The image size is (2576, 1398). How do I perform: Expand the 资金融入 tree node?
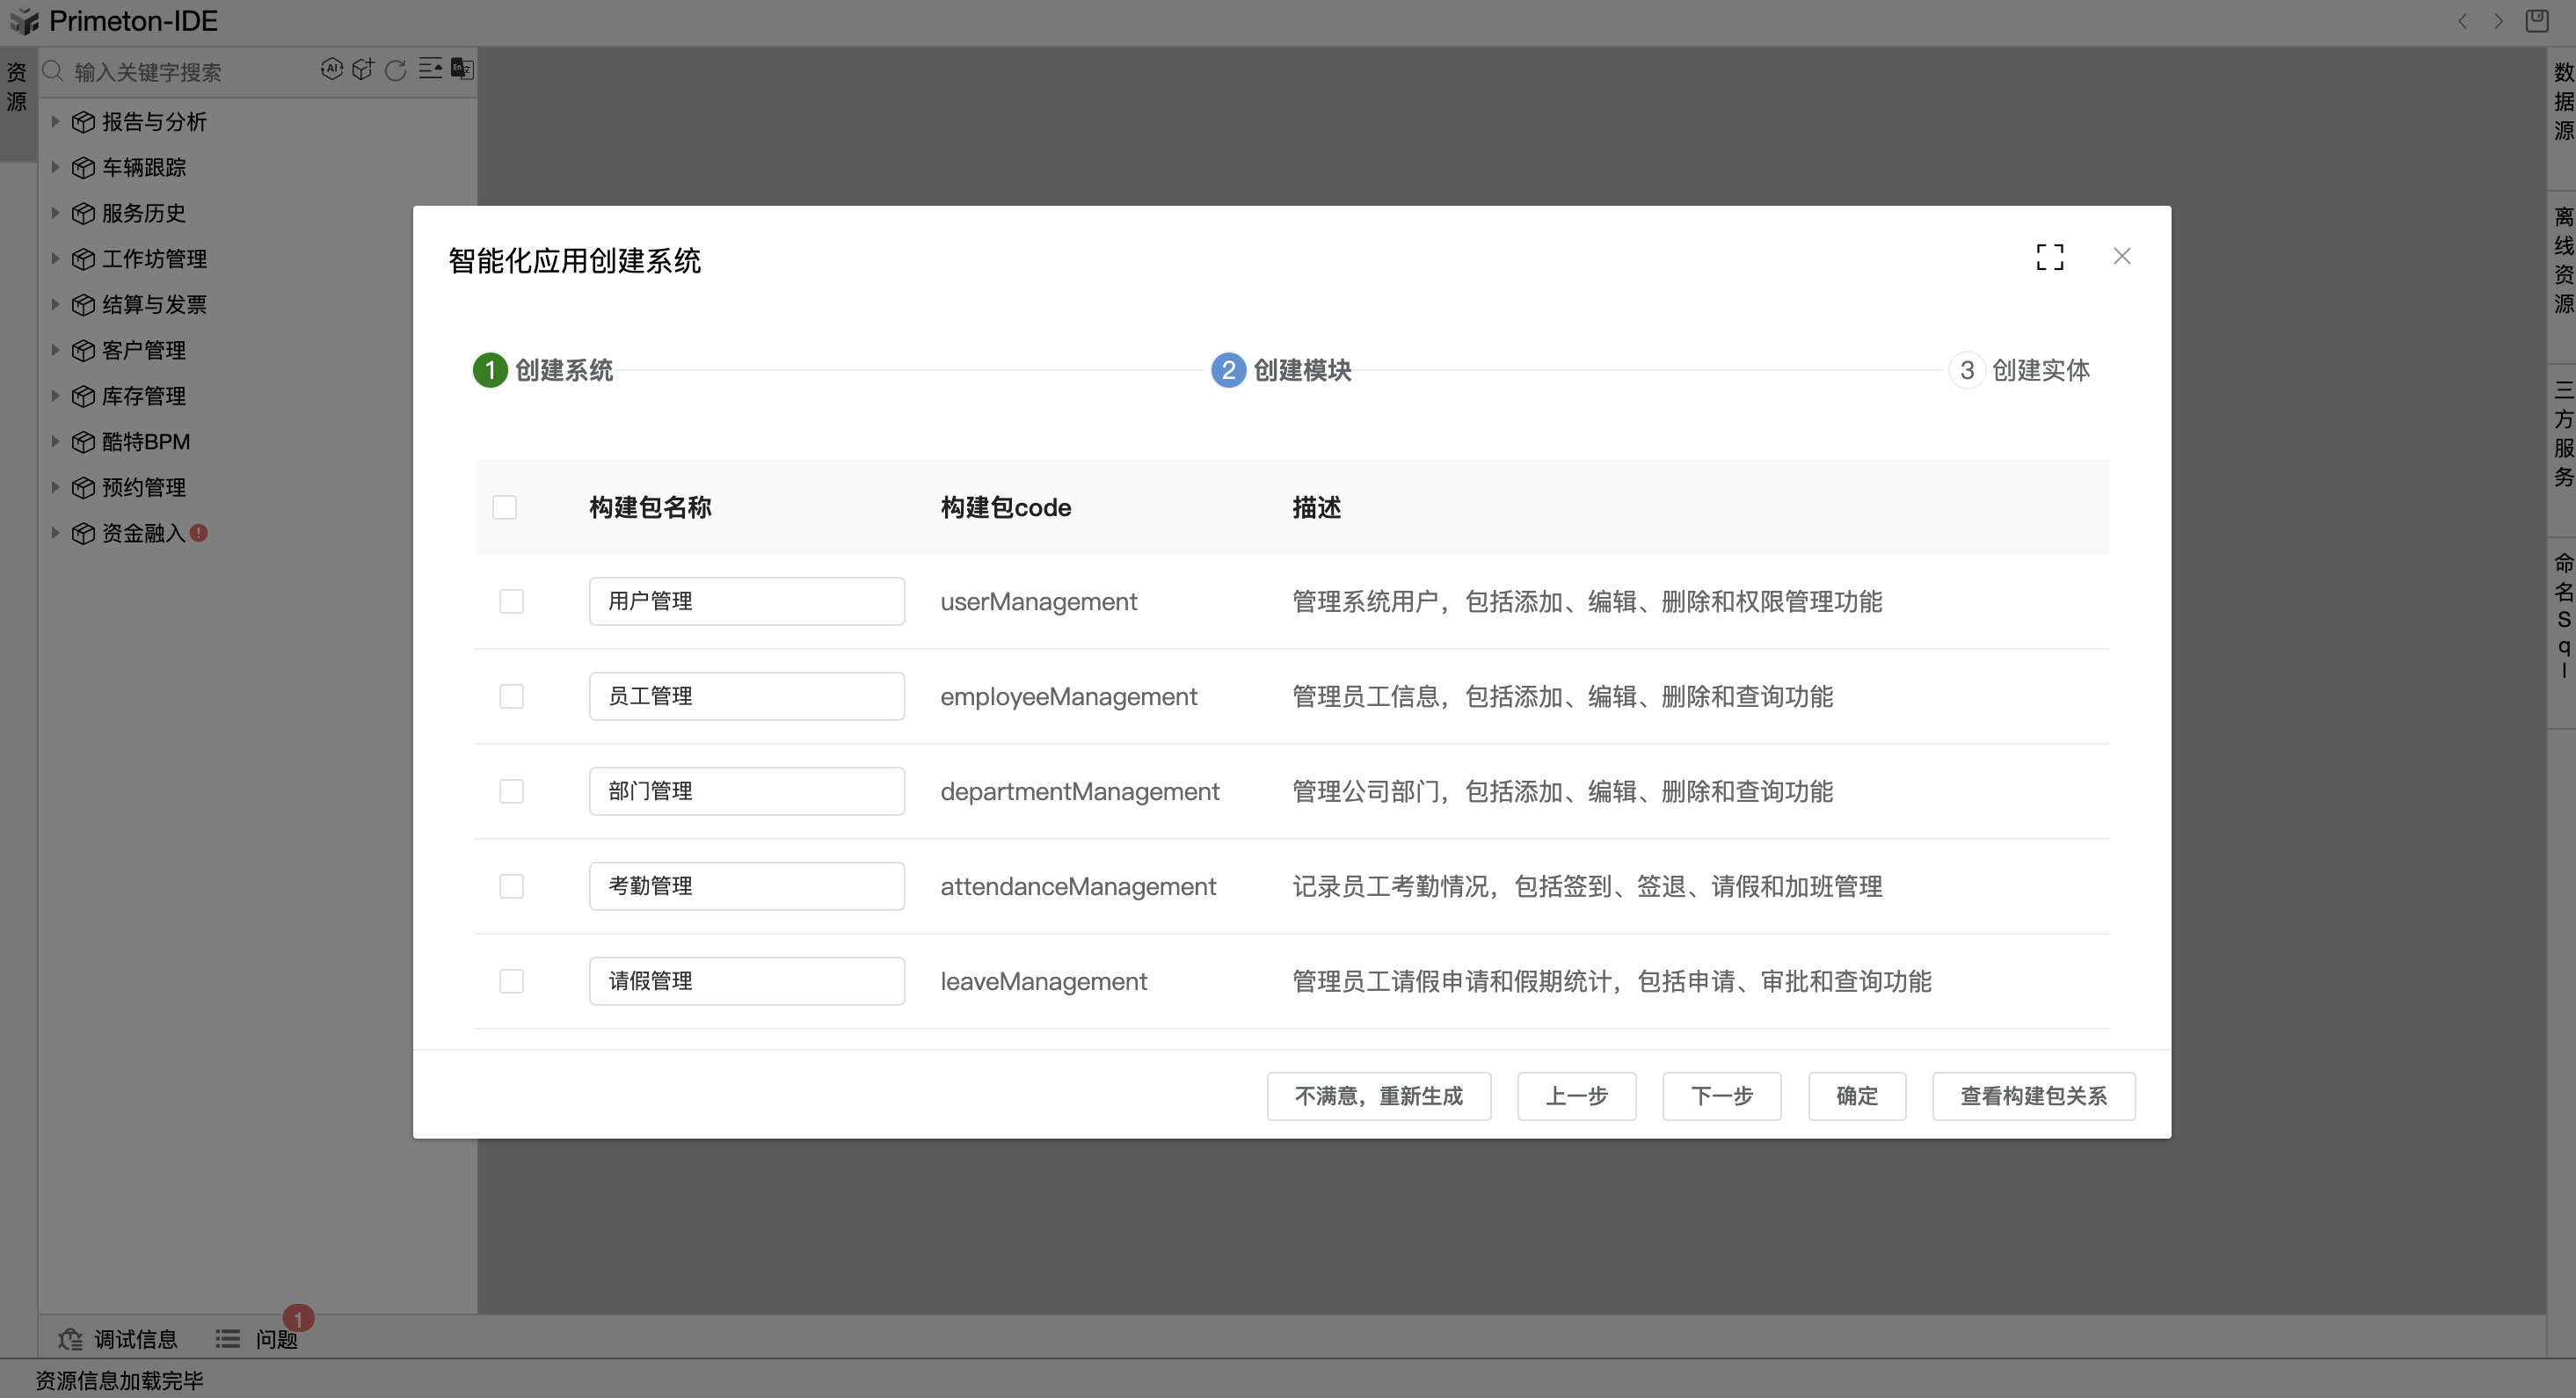(x=56, y=533)
